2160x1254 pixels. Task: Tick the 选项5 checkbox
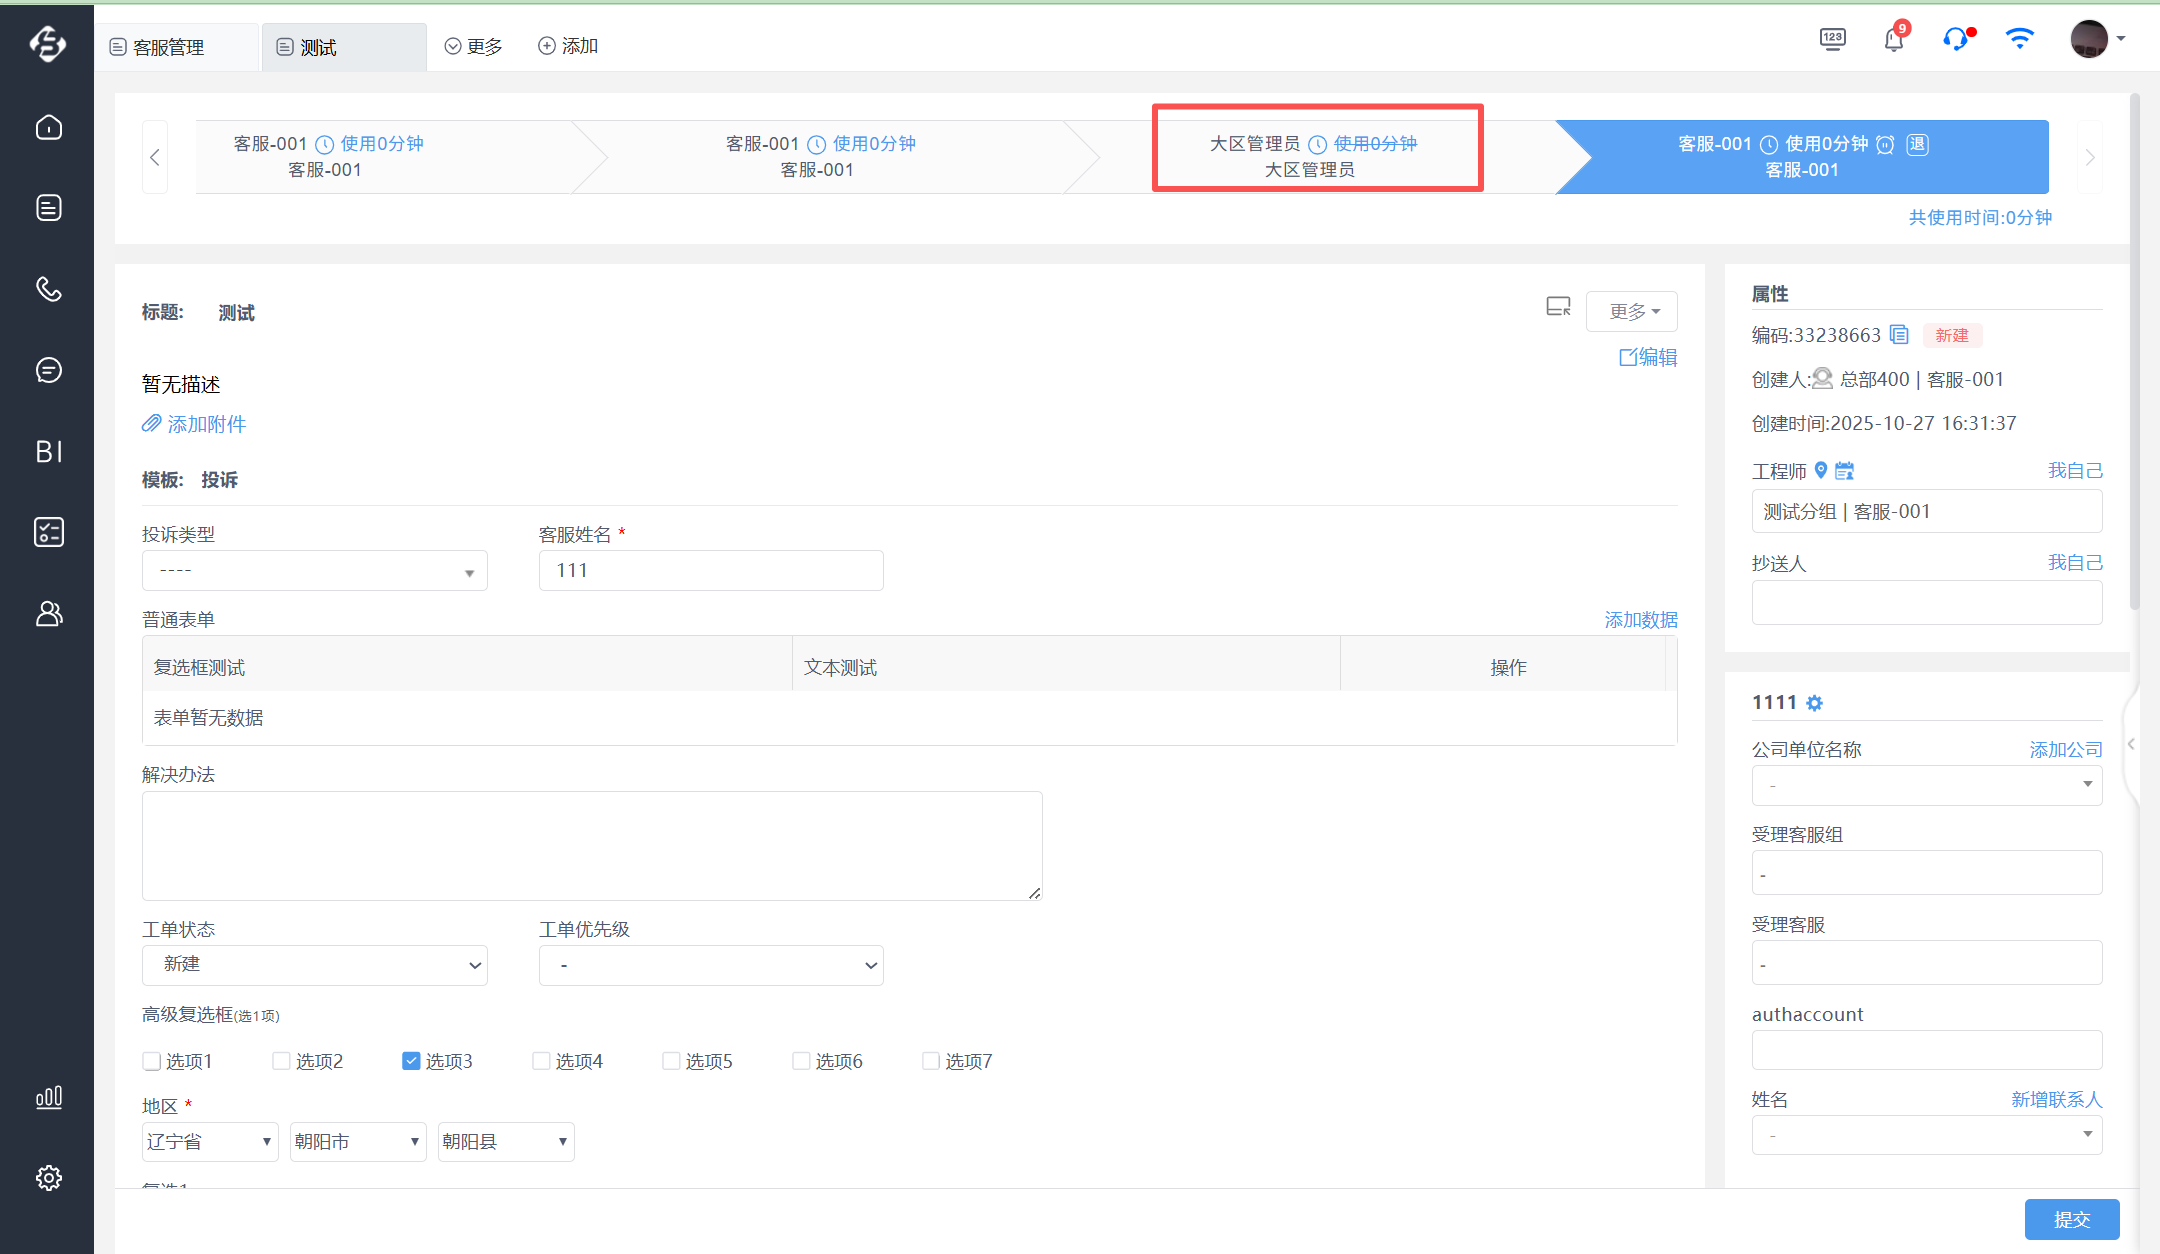coord(671,1061)
